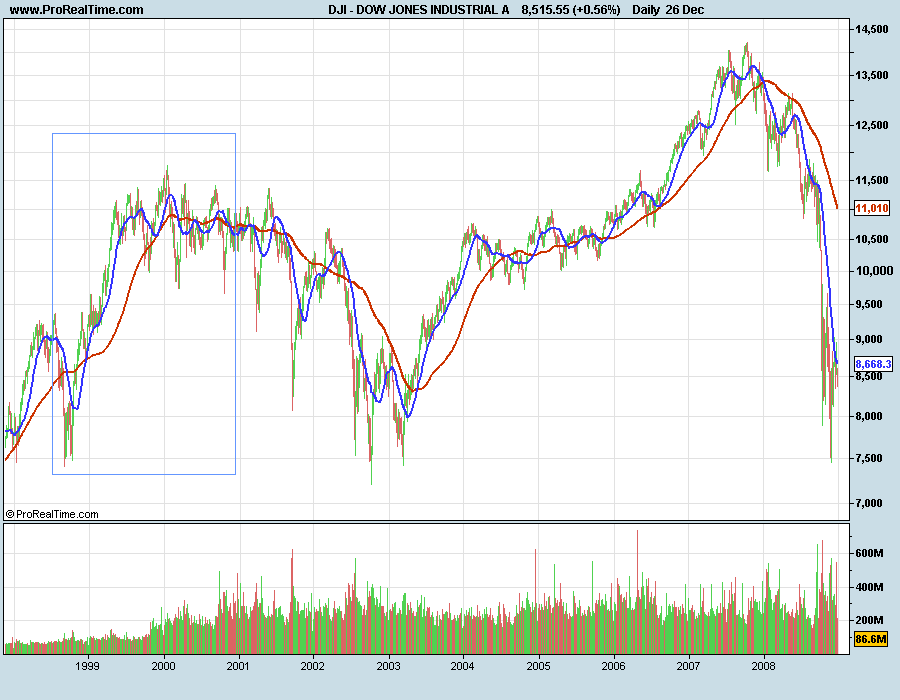900x700 pixels.
Task: Click the 2000 year label on time axis
Action: tap(163, 666)
